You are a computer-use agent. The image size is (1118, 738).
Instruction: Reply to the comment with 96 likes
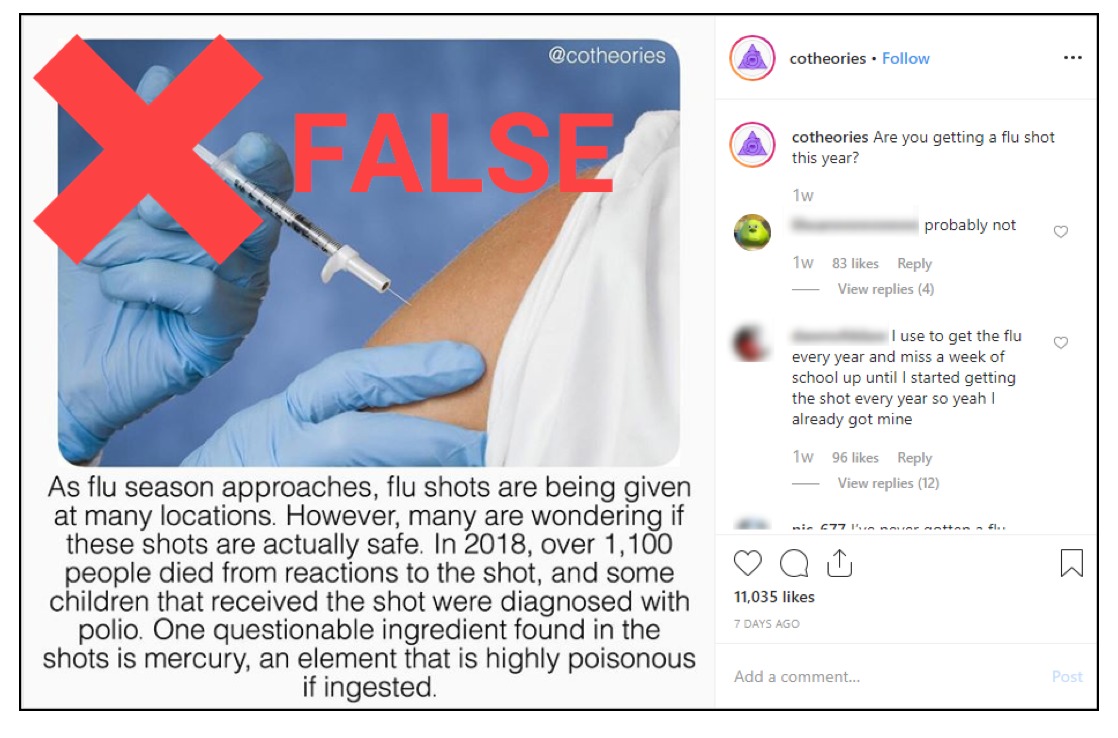click(x=914, y=457)
